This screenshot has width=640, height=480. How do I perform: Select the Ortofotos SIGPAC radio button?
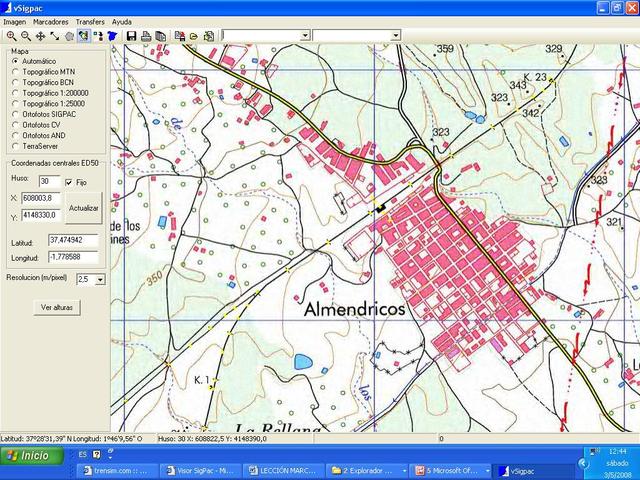click(14, 114)
